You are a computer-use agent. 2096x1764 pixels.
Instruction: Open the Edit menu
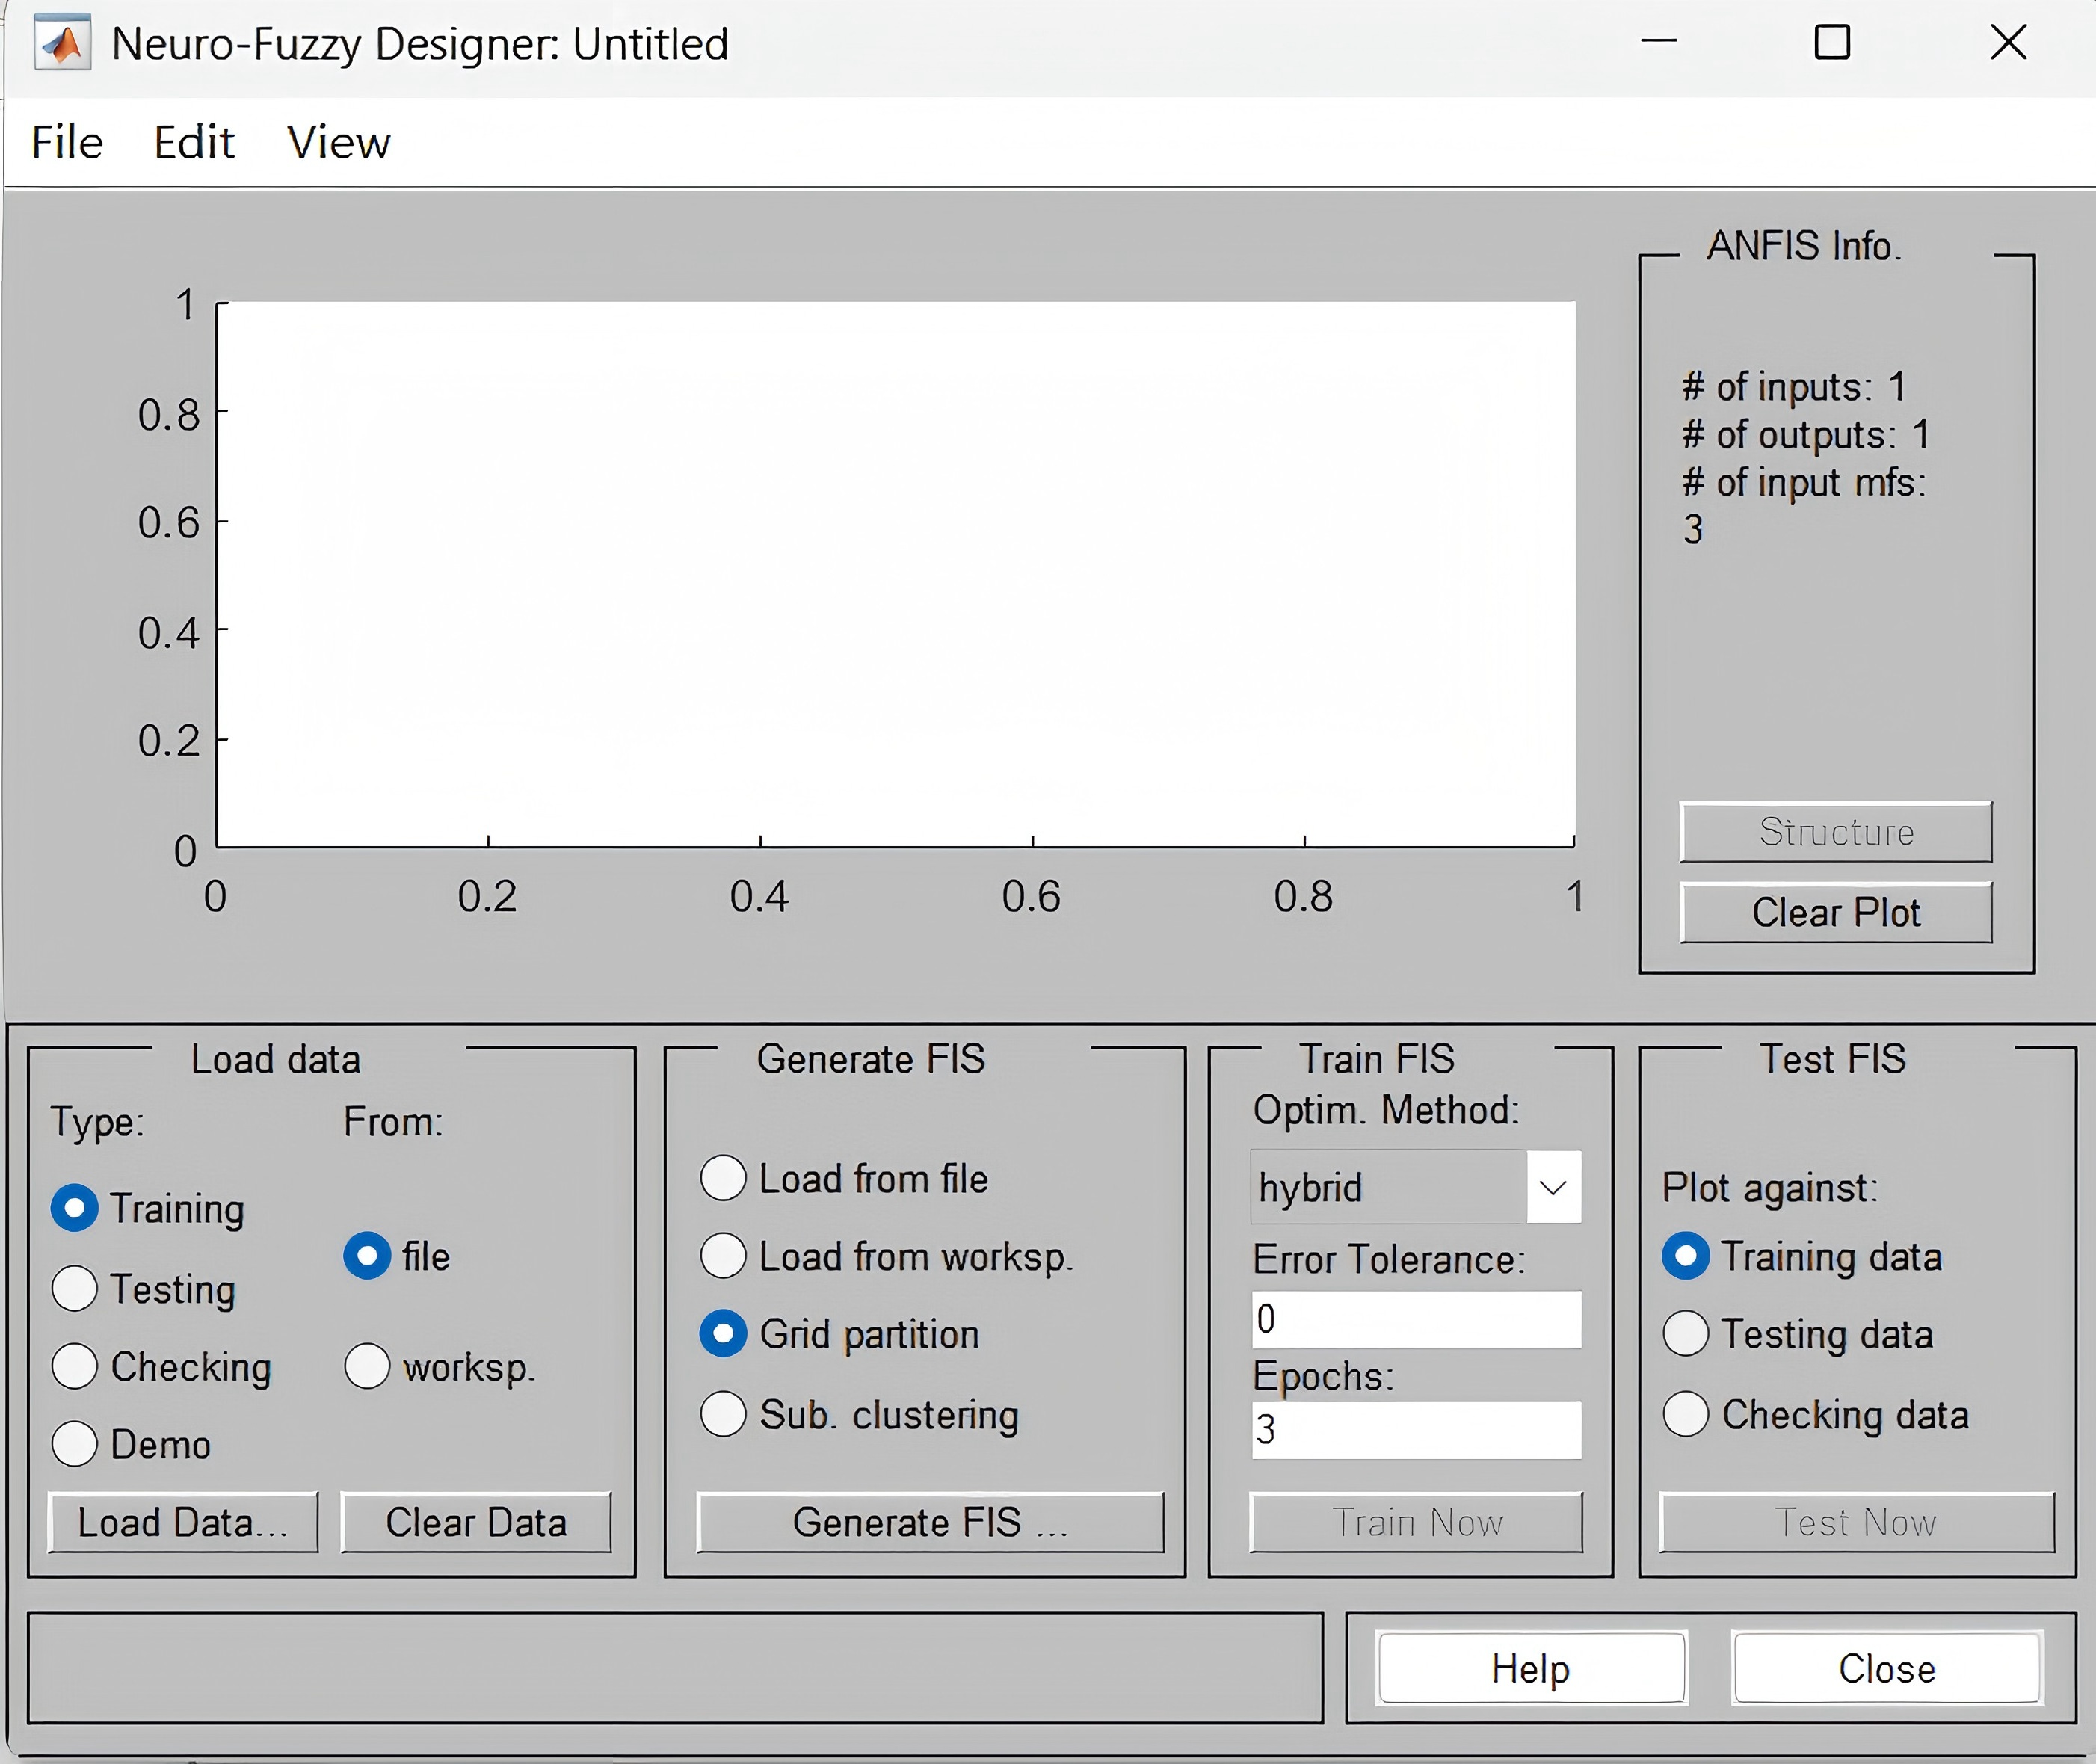click(x=194, y=142)
